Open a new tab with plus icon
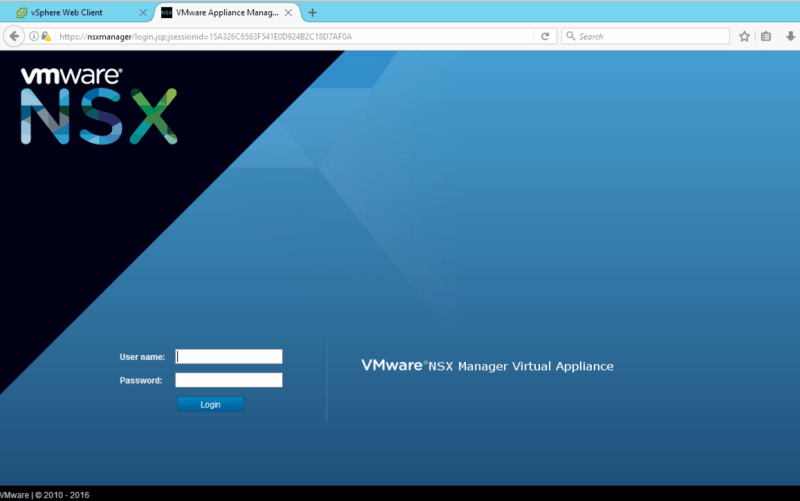 coord(312,13)
